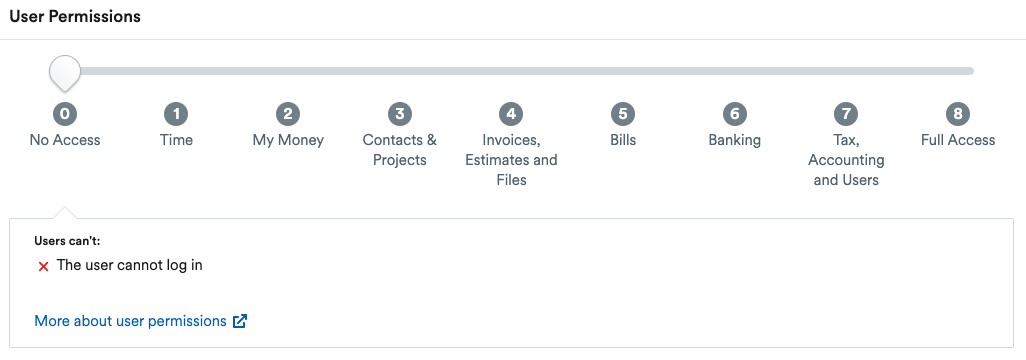Choose the Banking permission label
Viewport: 1026px width, 360px height.
[735, 140]
